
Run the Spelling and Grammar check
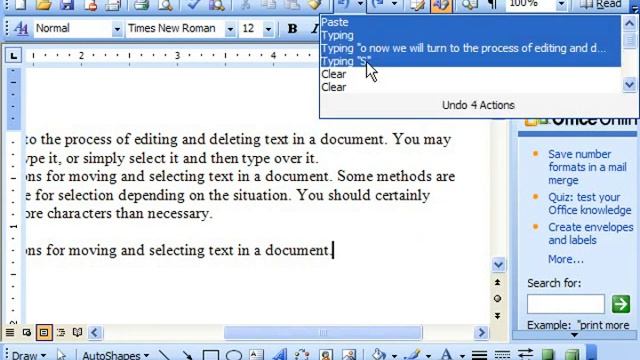193,4
